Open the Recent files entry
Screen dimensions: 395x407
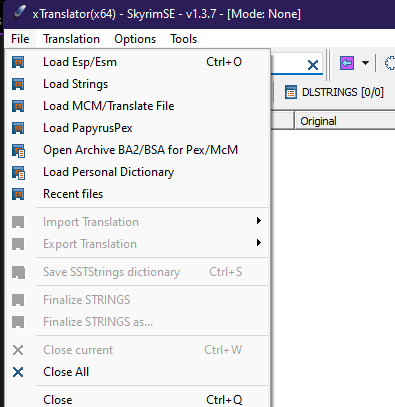(x=137, y=194)
